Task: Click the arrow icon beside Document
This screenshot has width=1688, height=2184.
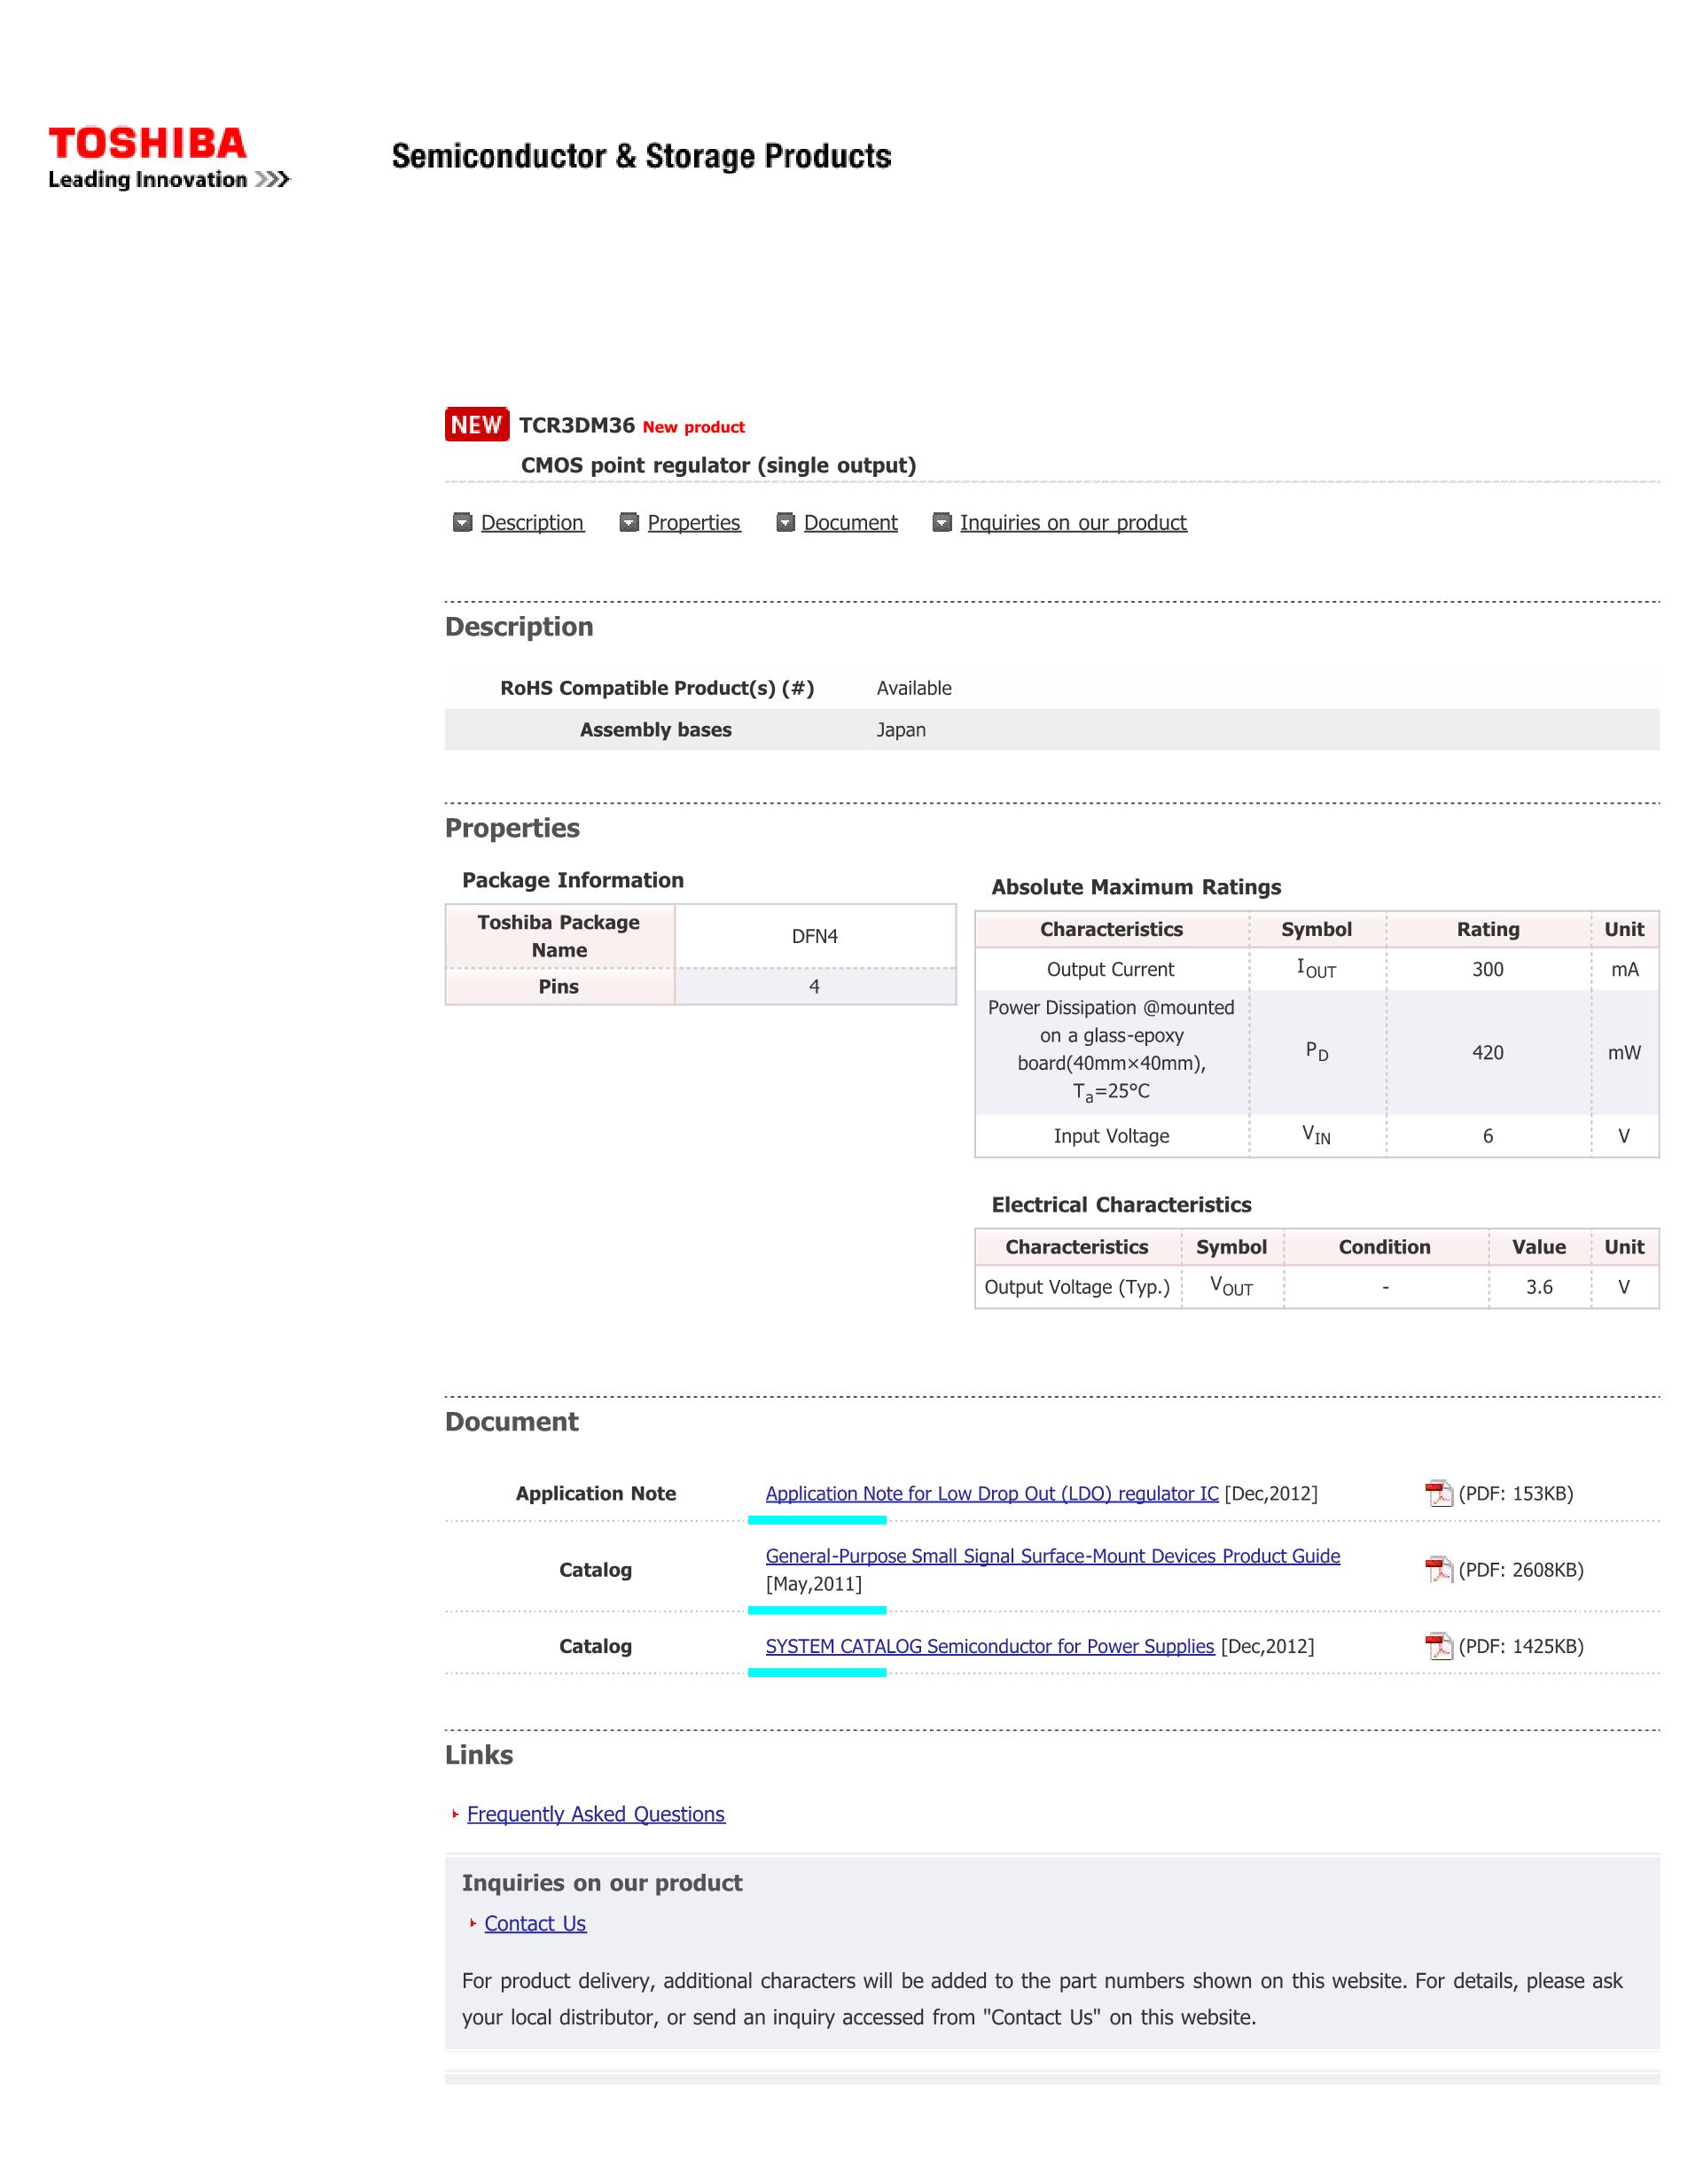Action: coord(786,523)
